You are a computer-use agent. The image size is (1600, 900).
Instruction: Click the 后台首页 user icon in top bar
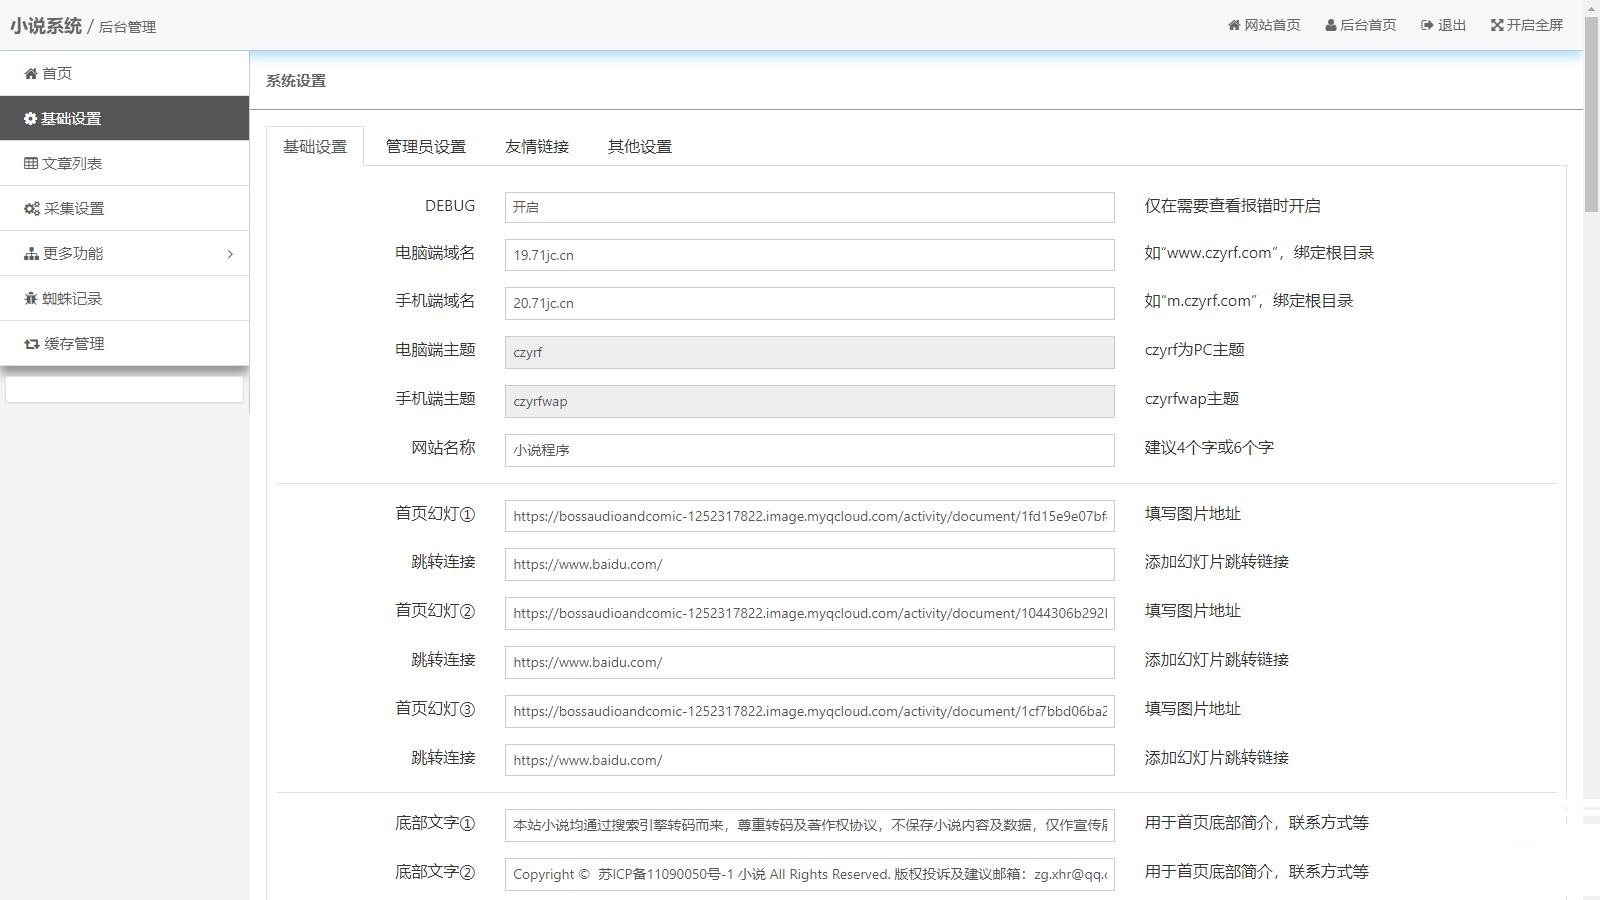(x=1330, y=25)
